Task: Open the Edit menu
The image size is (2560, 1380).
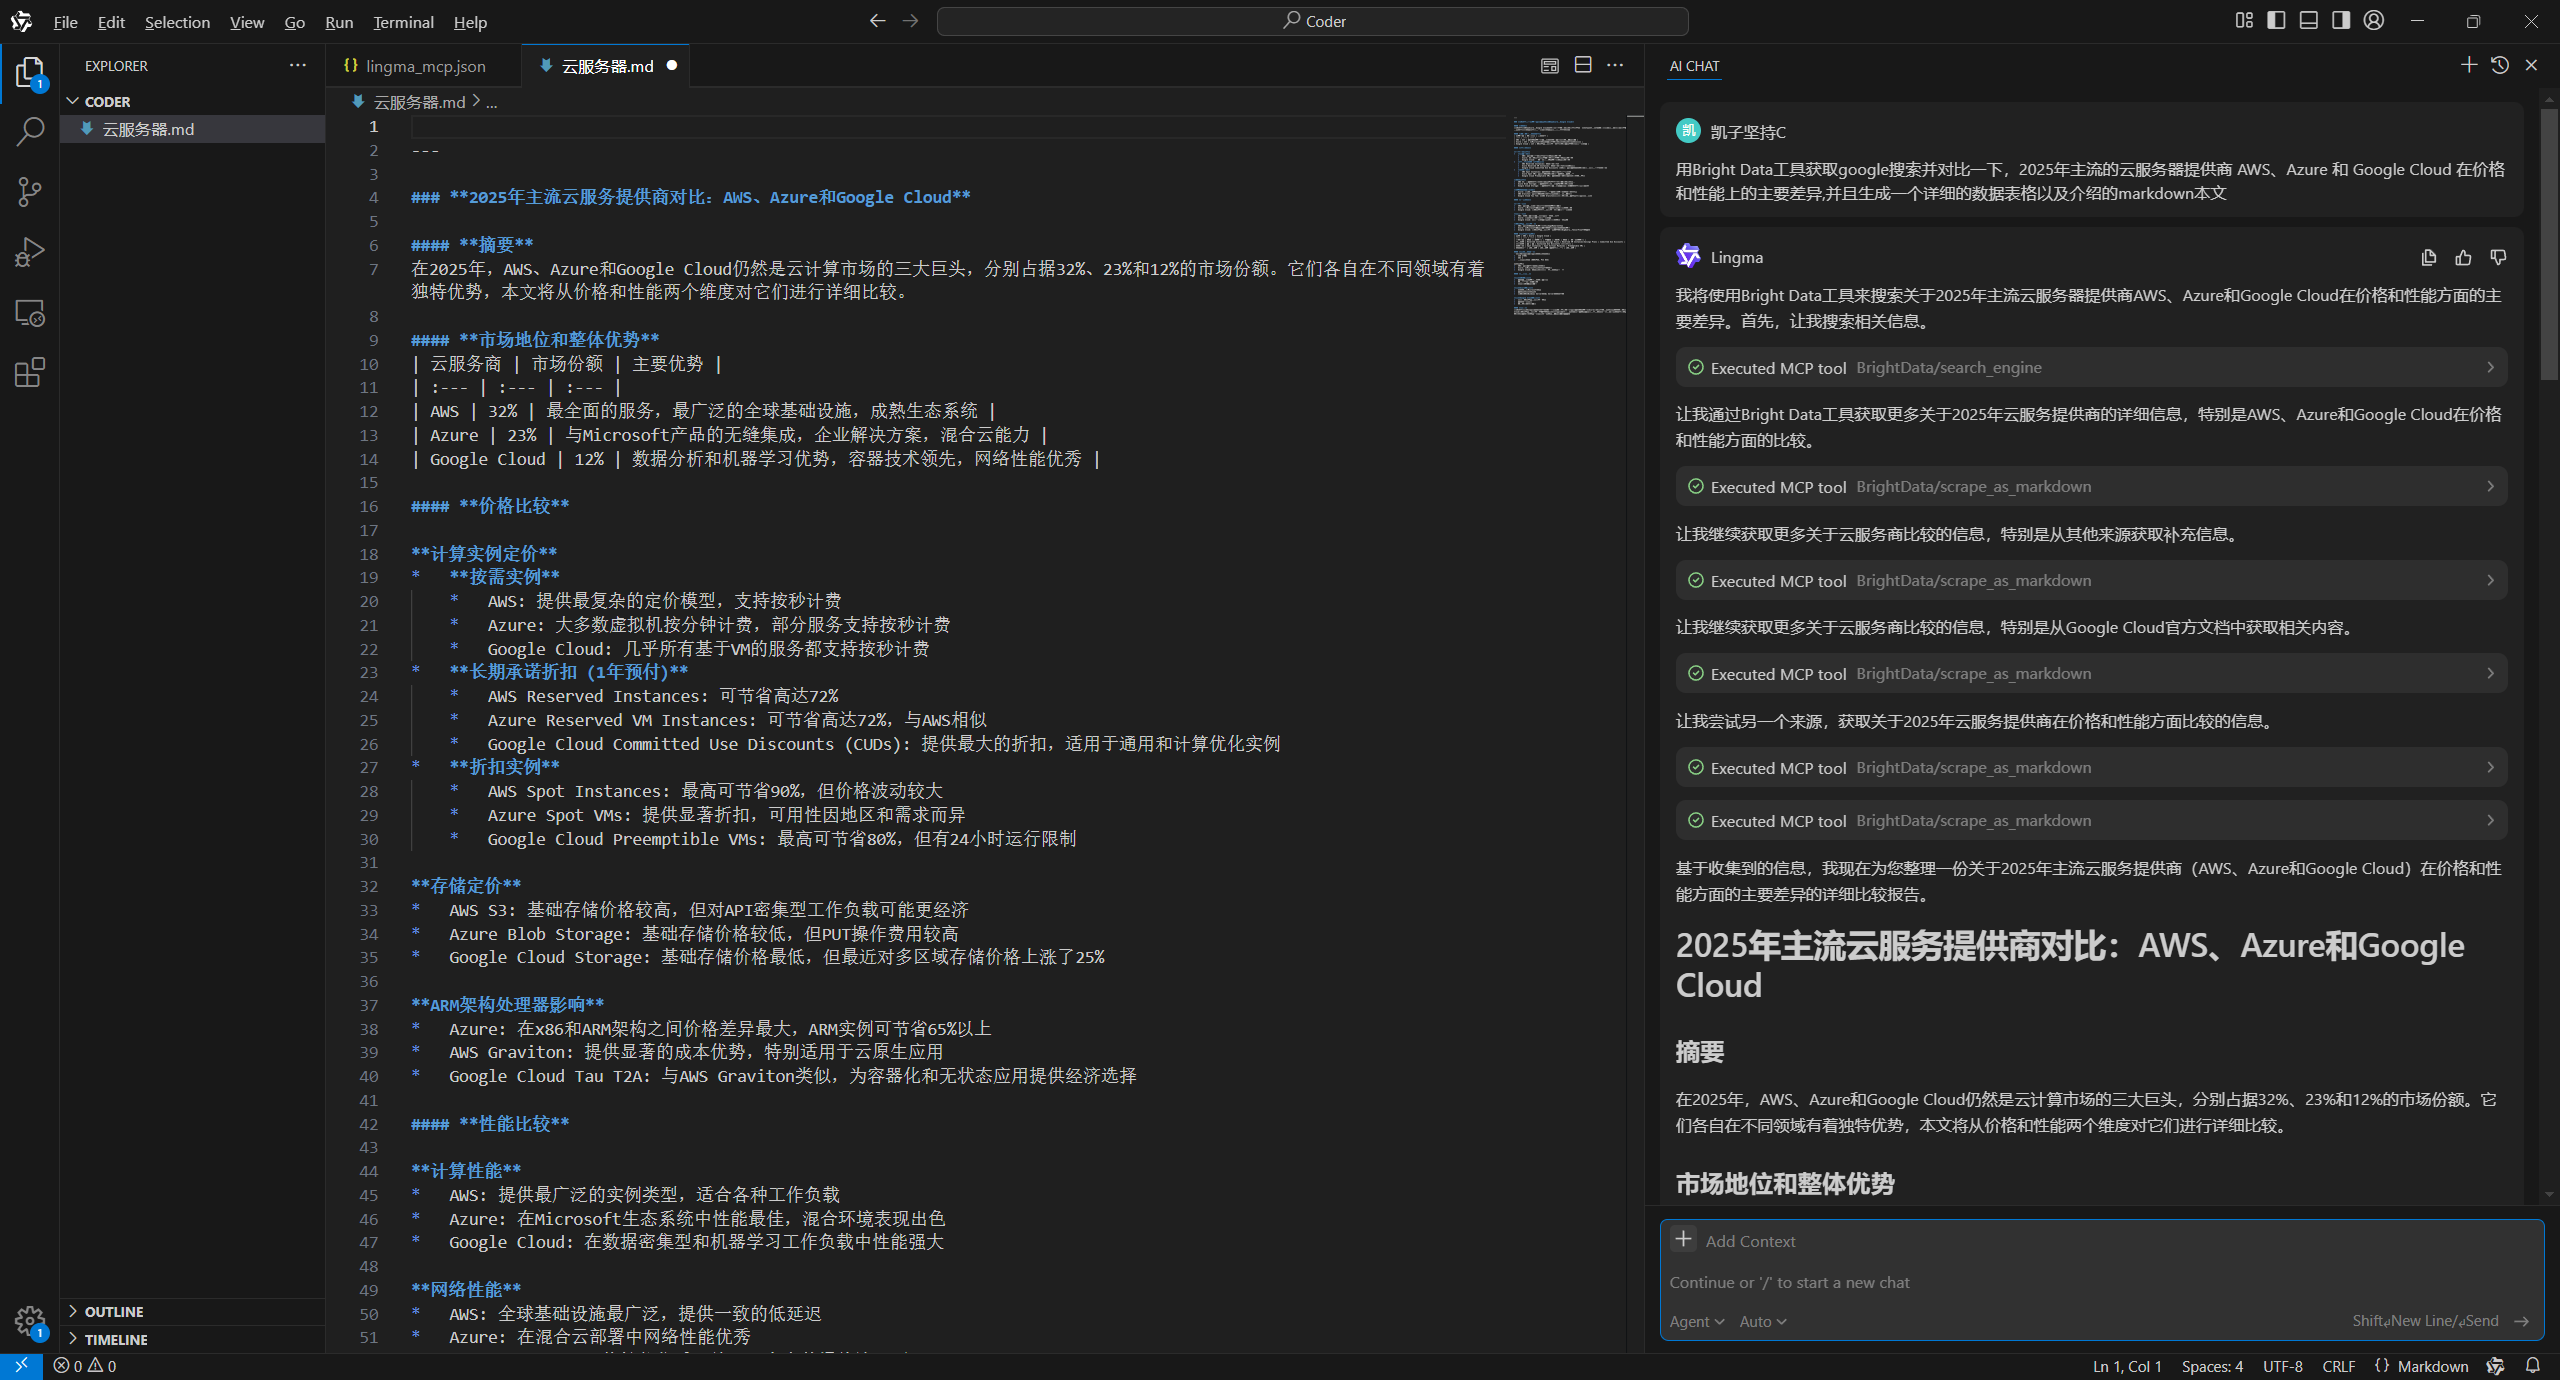Action: (111, 22)
